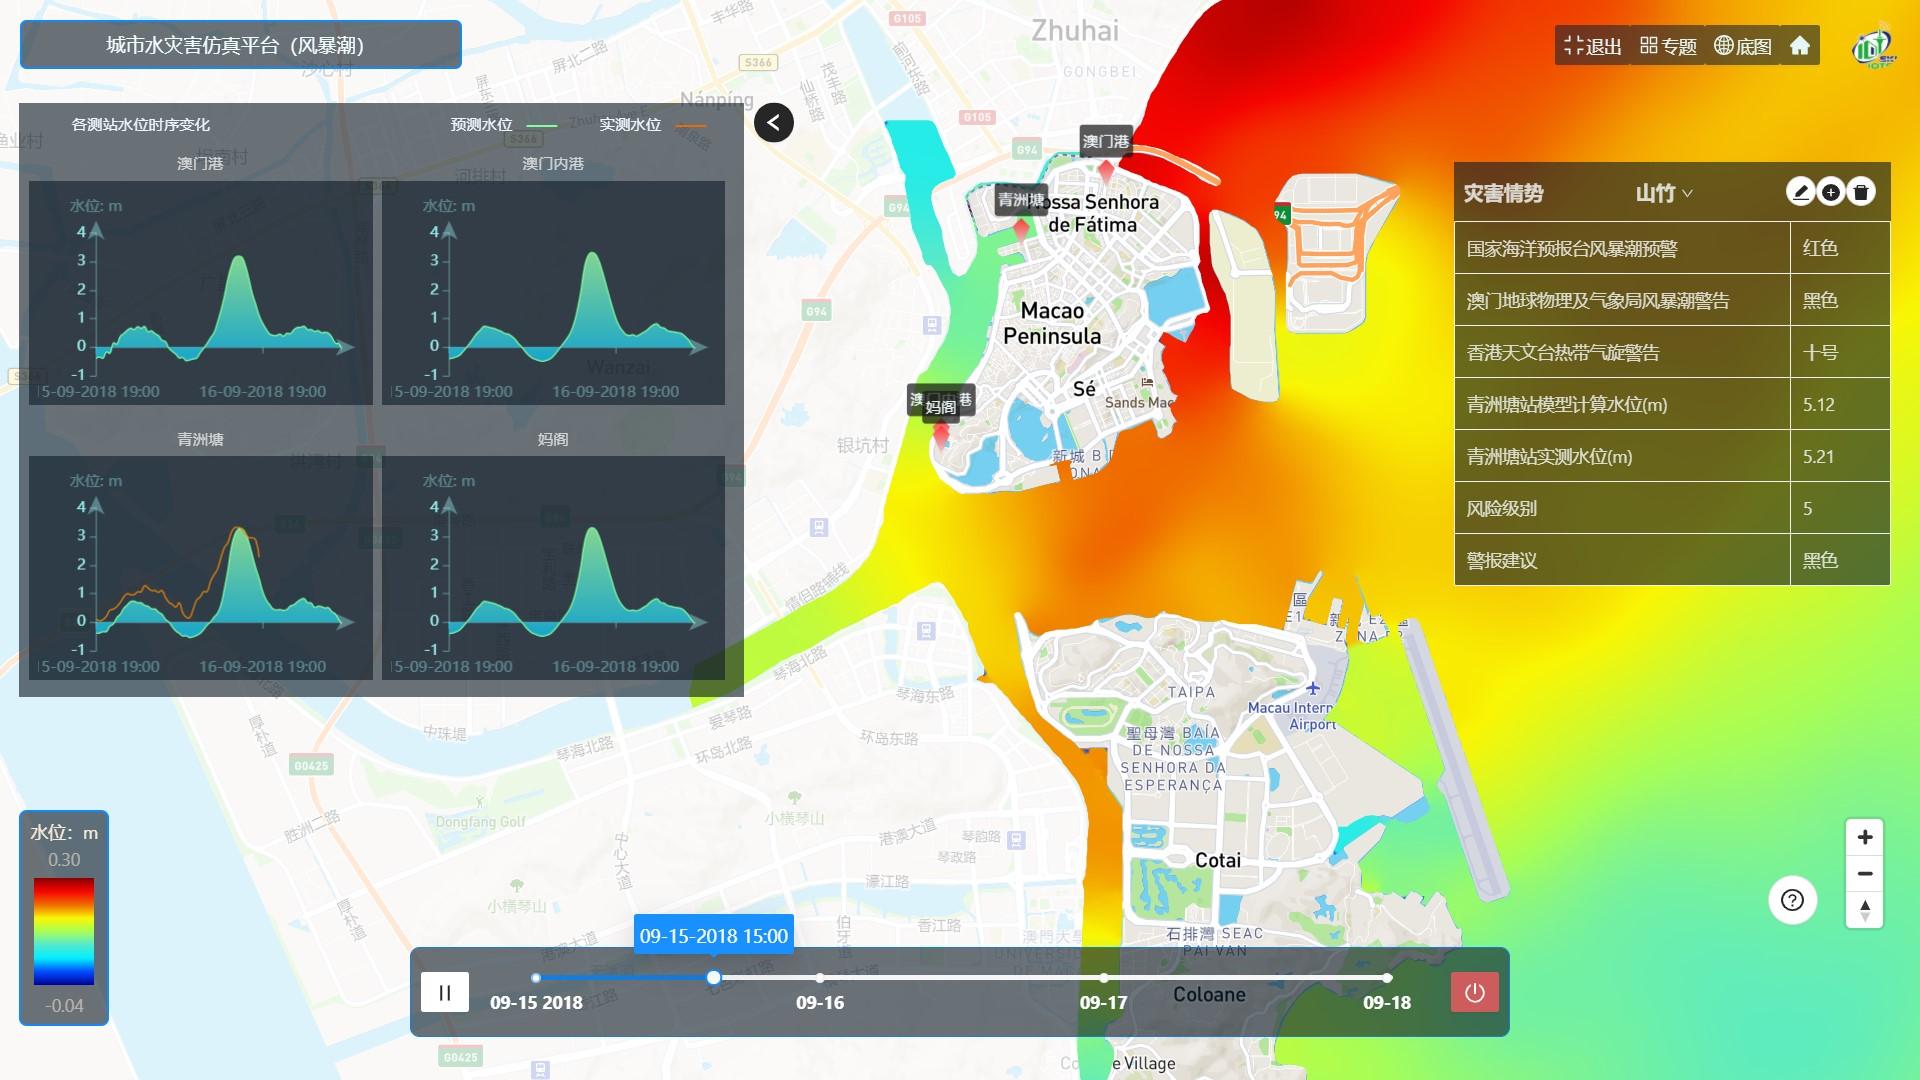Click the 妈阁 water level chart

(553, 568)
